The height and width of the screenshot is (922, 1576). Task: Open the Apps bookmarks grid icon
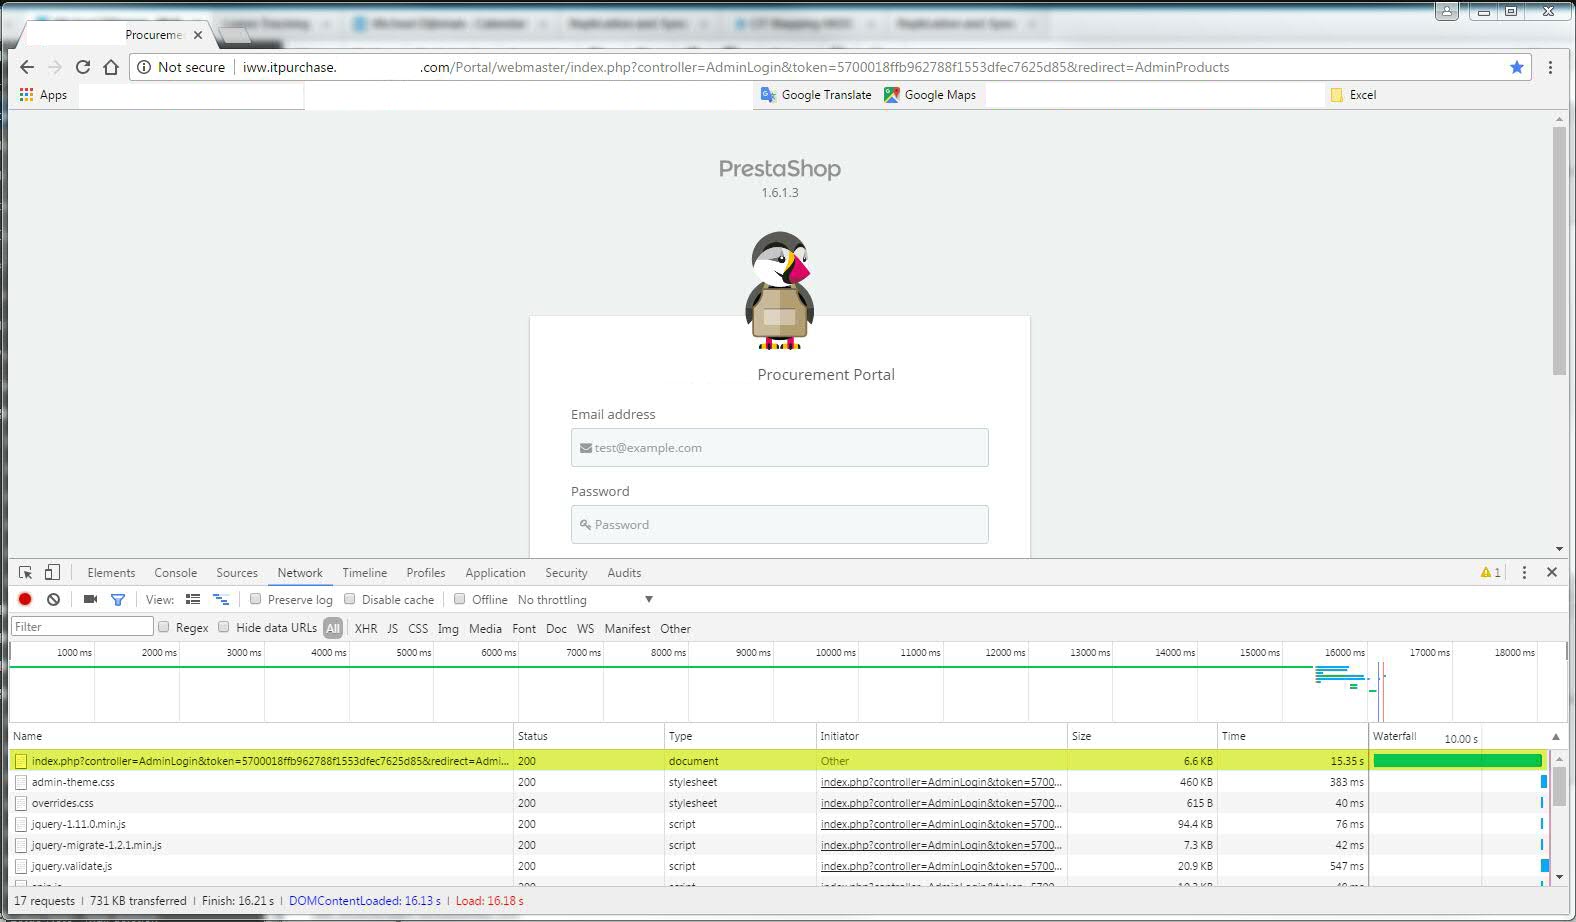point(26,95)
